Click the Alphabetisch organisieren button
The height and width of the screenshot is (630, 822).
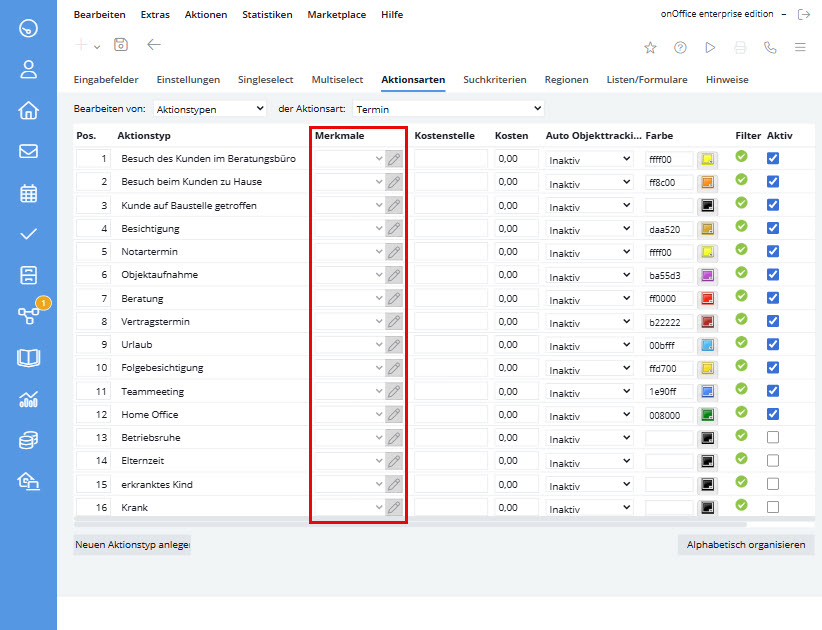coord(746,545)
